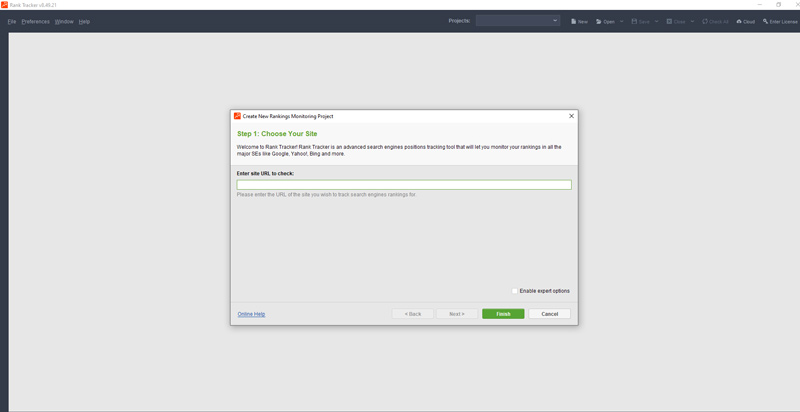Create a New project from toolbar
This screenshot has width=800, height=412.
(x=579, y=21)
